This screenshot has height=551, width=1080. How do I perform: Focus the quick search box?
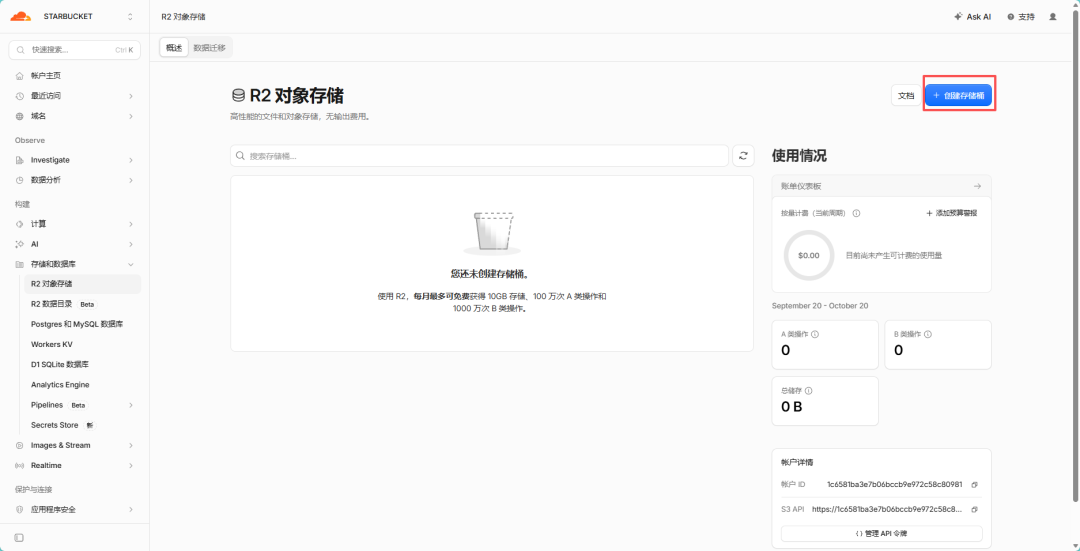point(74,50)
